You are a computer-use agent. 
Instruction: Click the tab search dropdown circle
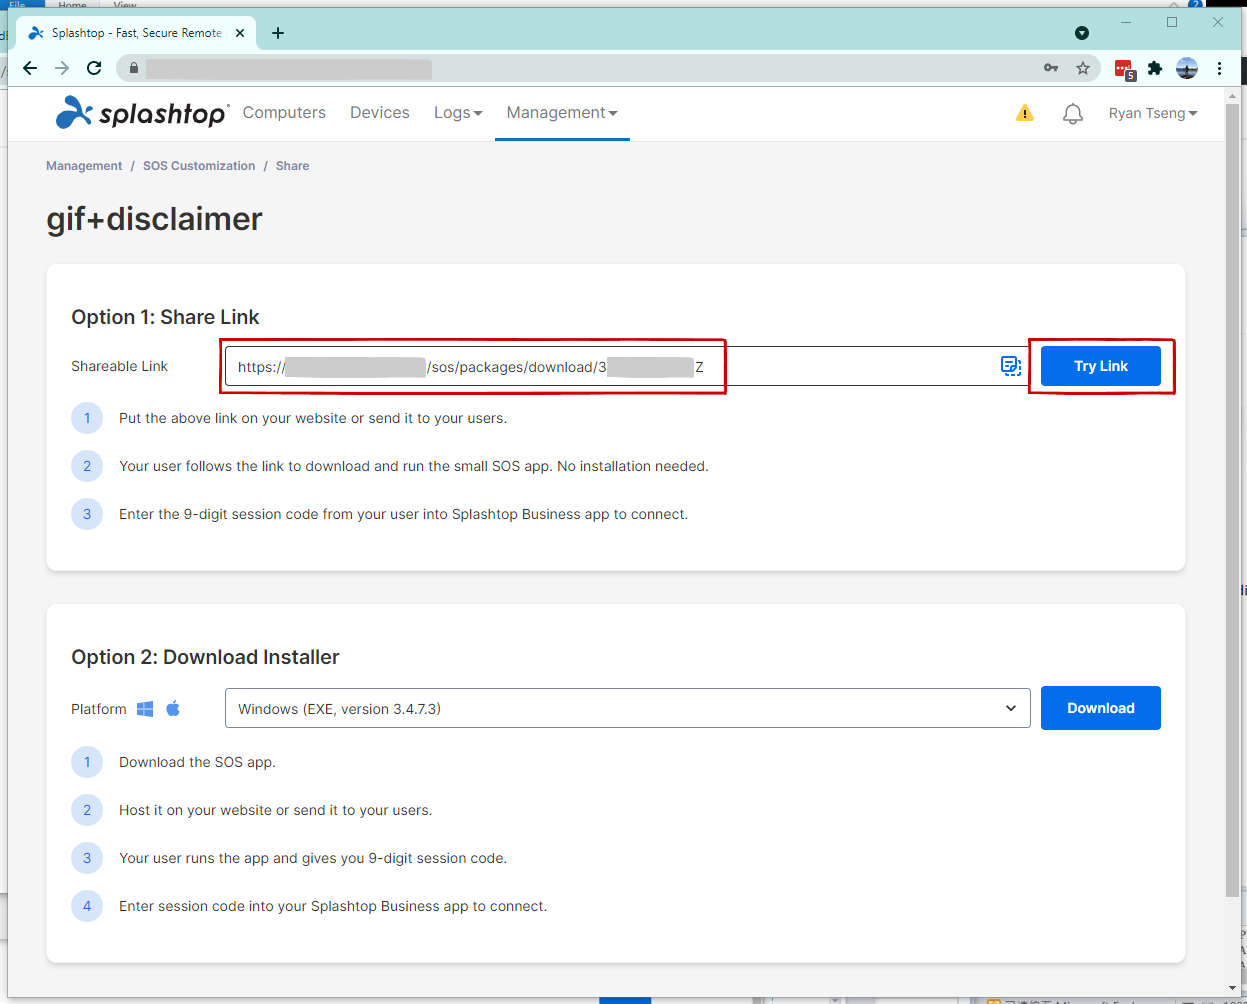click(1082, 33)
